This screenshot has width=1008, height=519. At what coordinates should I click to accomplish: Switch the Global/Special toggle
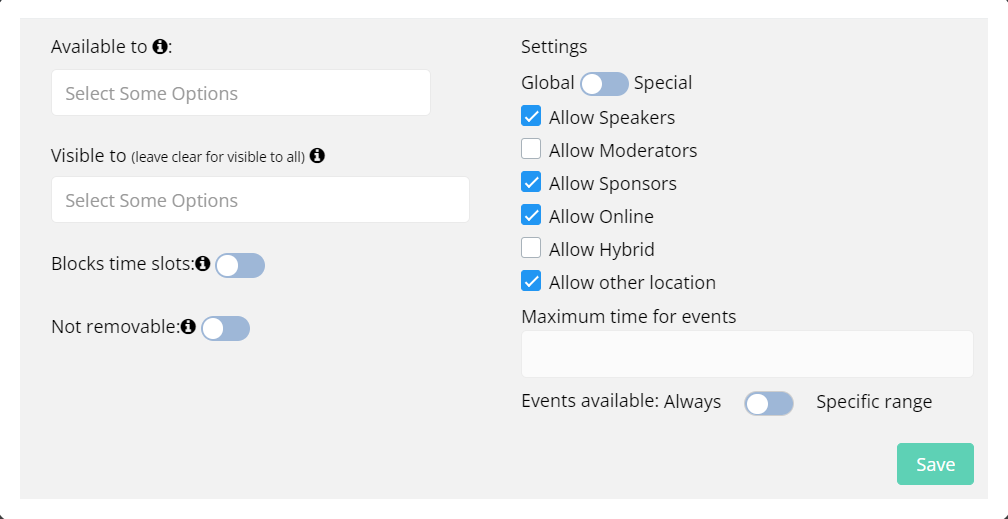pos(604,84)
